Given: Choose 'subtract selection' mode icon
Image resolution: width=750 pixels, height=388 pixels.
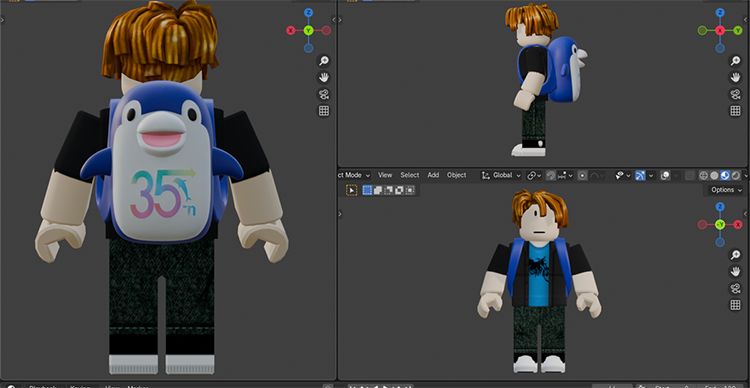Looking at the screenshot, I should pyautogui.click(x=388, y=190).
